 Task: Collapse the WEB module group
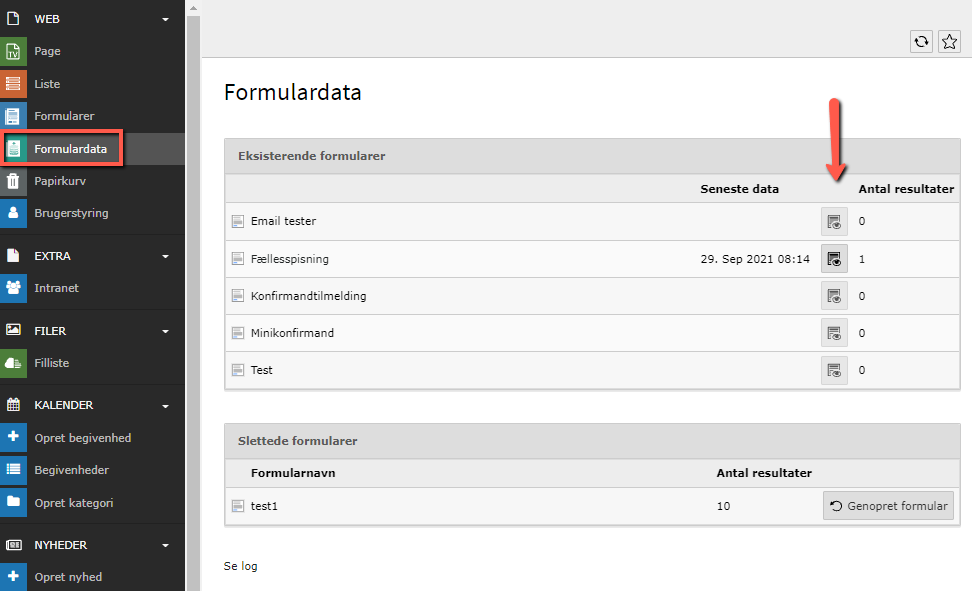(x=165, y=19)
